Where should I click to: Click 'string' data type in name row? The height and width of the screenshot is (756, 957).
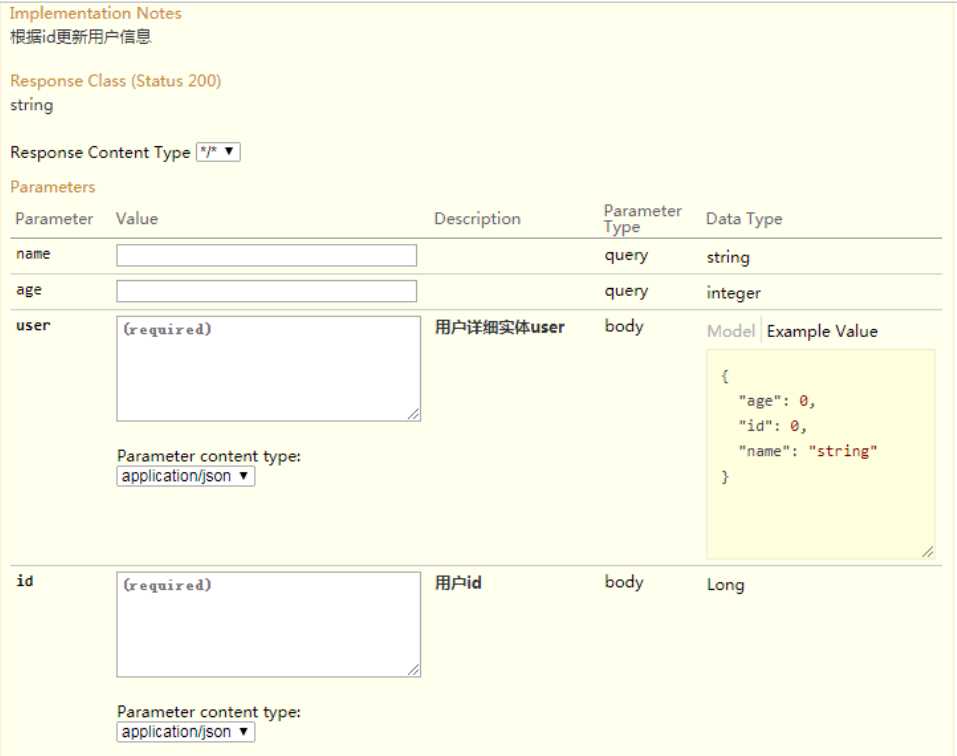(728, 257)
